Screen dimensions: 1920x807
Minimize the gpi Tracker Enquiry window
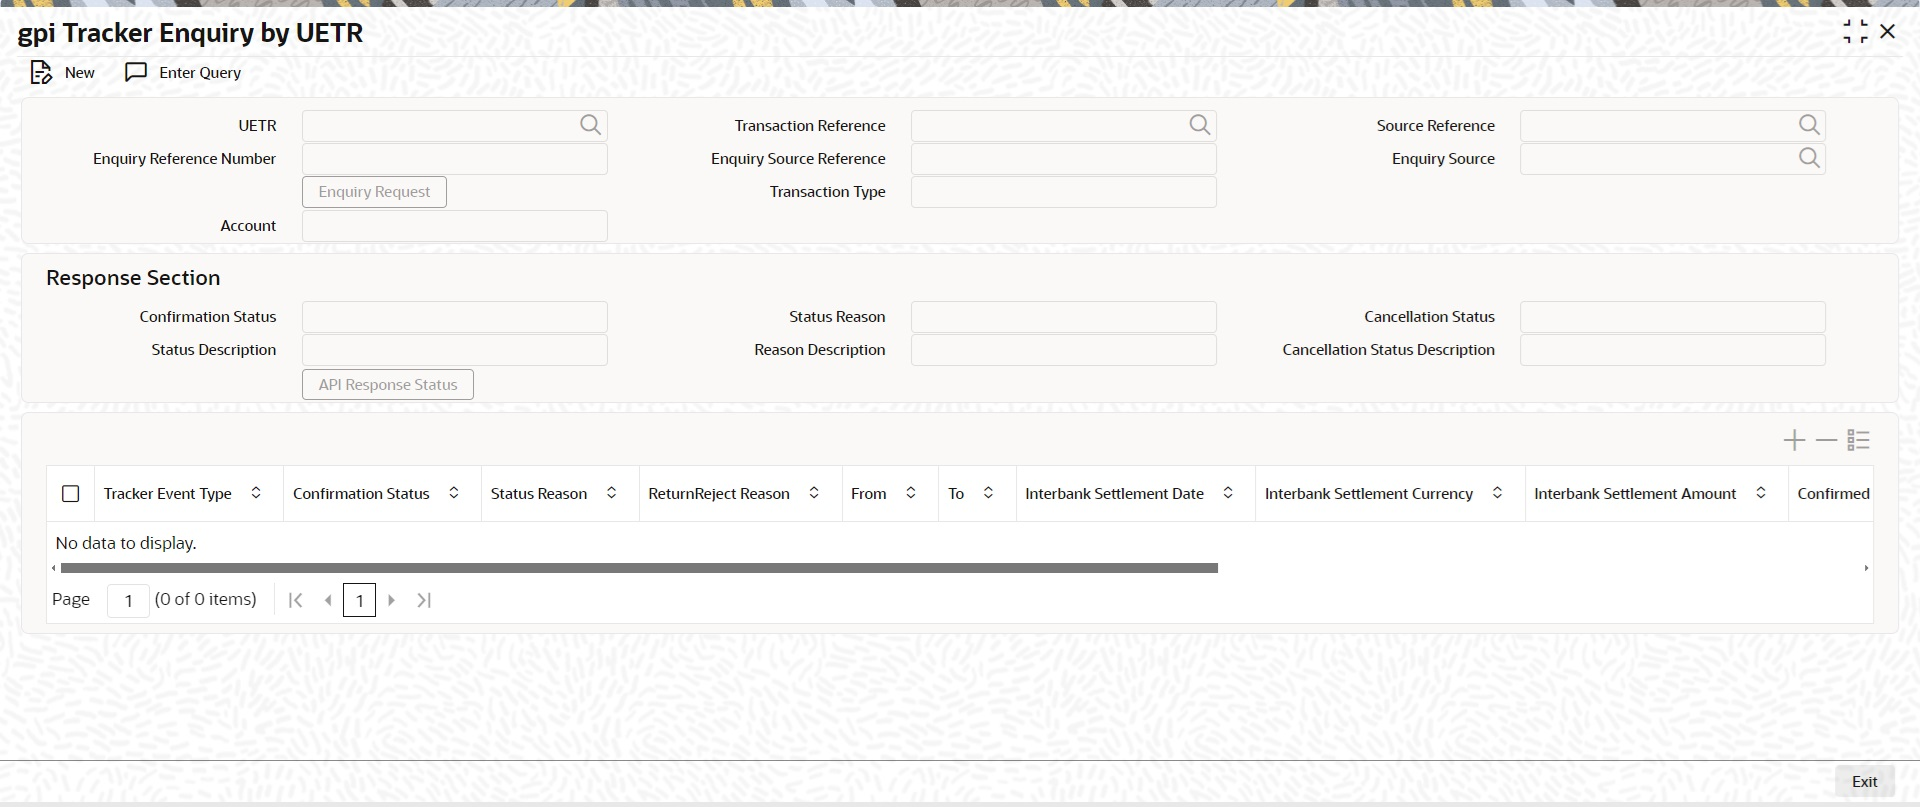(1855, 32)
